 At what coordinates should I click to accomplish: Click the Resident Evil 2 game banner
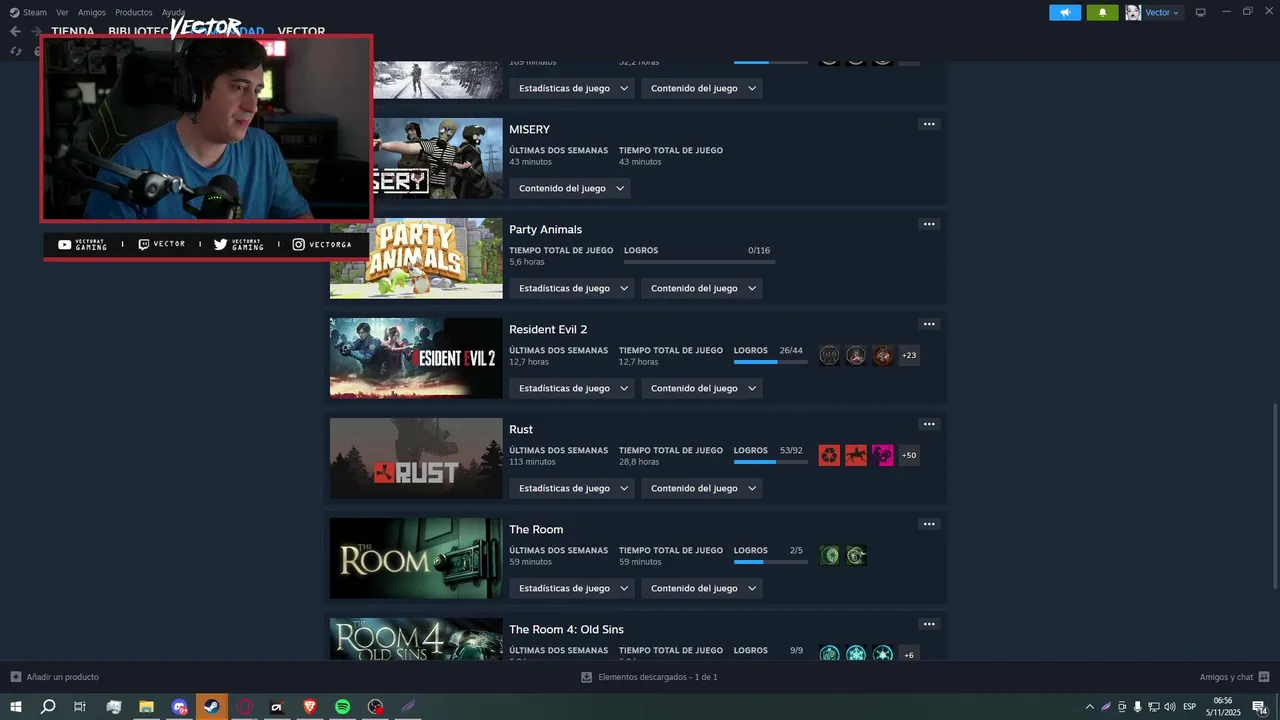(x=416, y=358)
